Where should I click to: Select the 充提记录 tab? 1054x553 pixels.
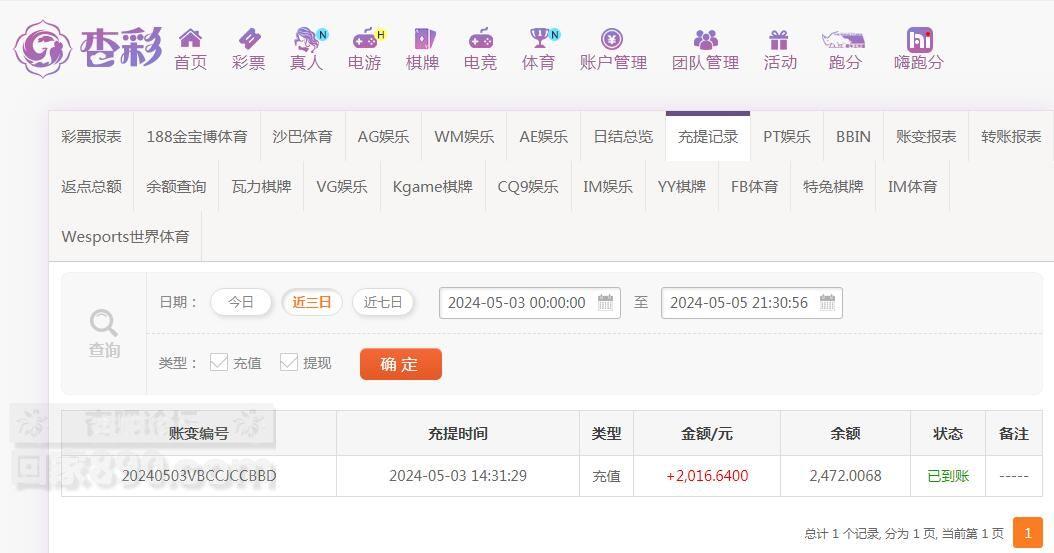708,136
